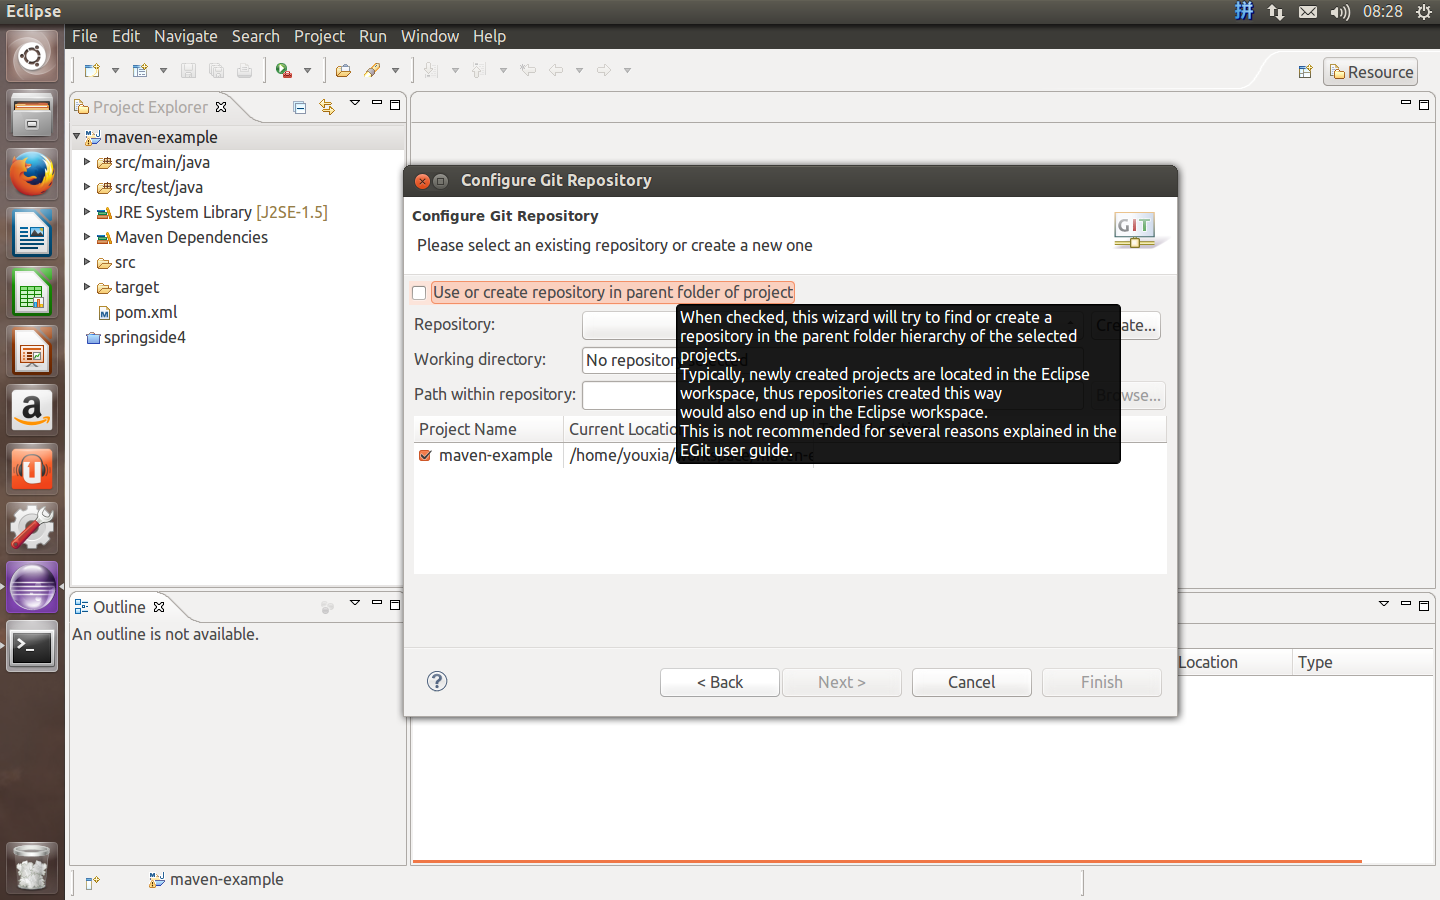This screenshot has width=1440, height=900.
Task: Click the New wizard toolbar icon
Action: click(92, 71)
